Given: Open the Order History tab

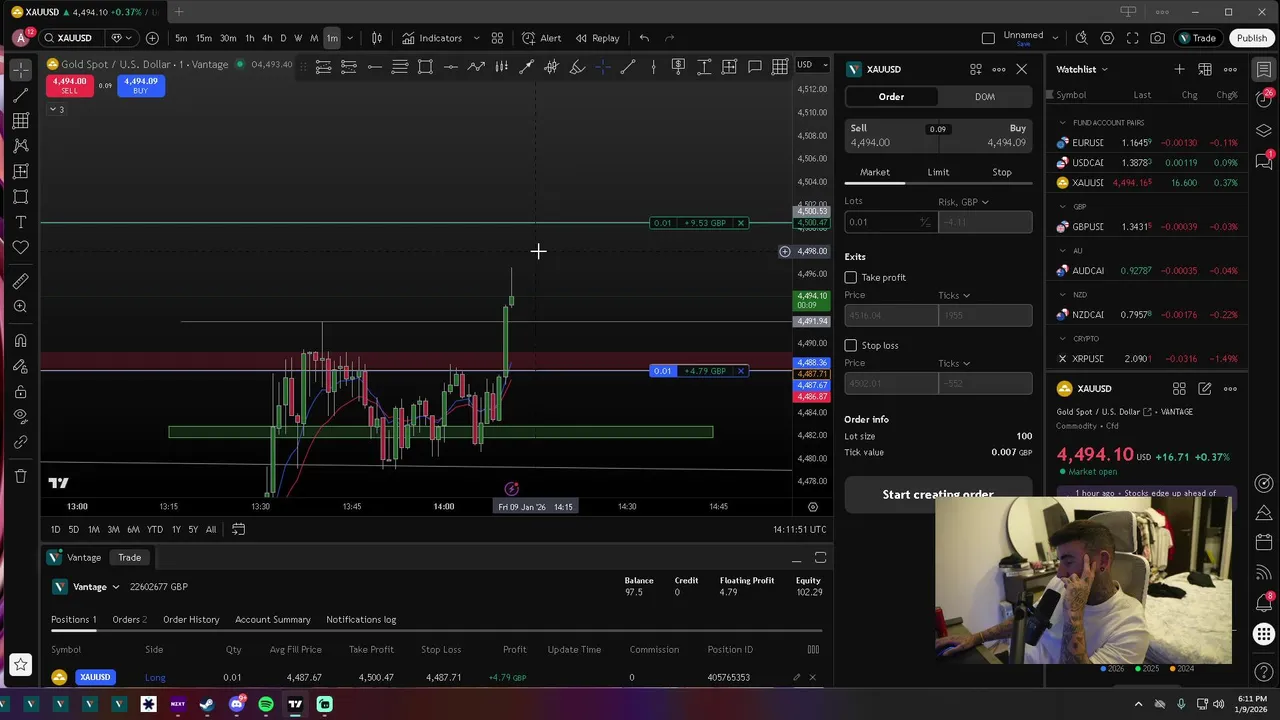Looking at the screenshot, I should tap(191, 619).
